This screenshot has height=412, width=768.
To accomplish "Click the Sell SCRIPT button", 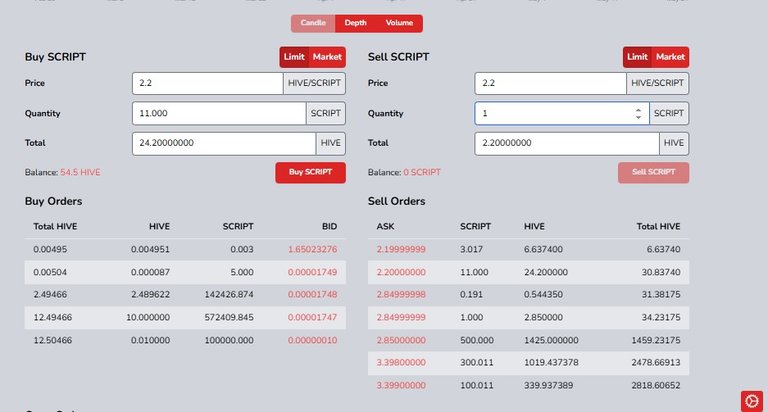I will 653,172.
